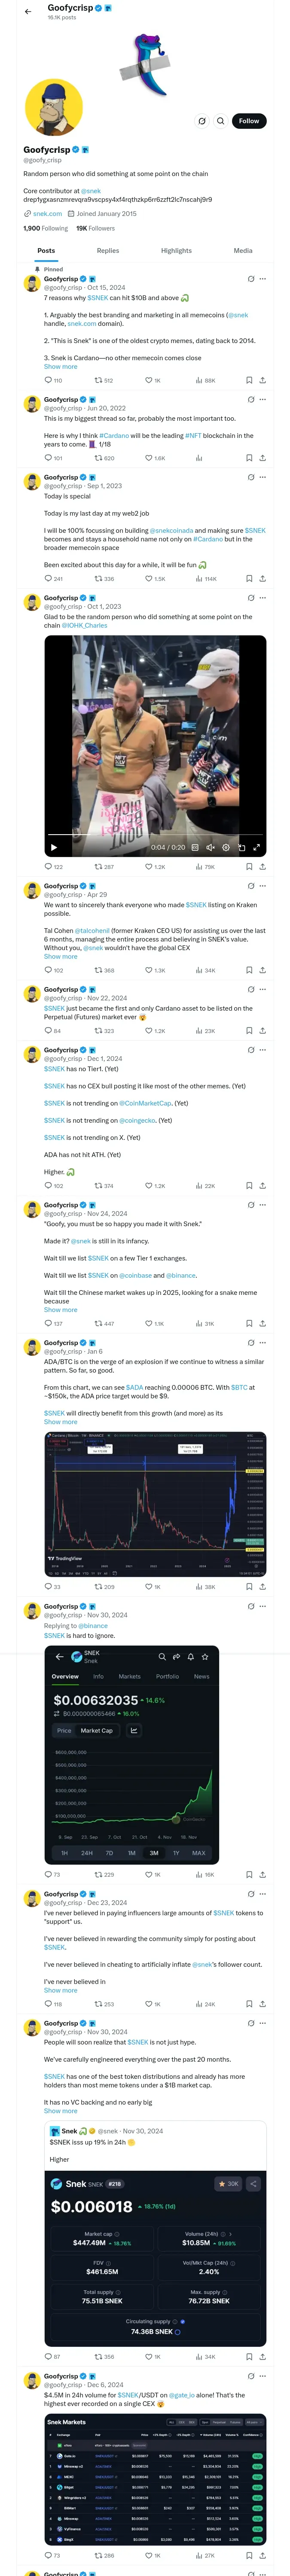Expand Show more on Nov 24, 2024 post
This screenshot has width=290, height=2576.
tap(60, 1310)
